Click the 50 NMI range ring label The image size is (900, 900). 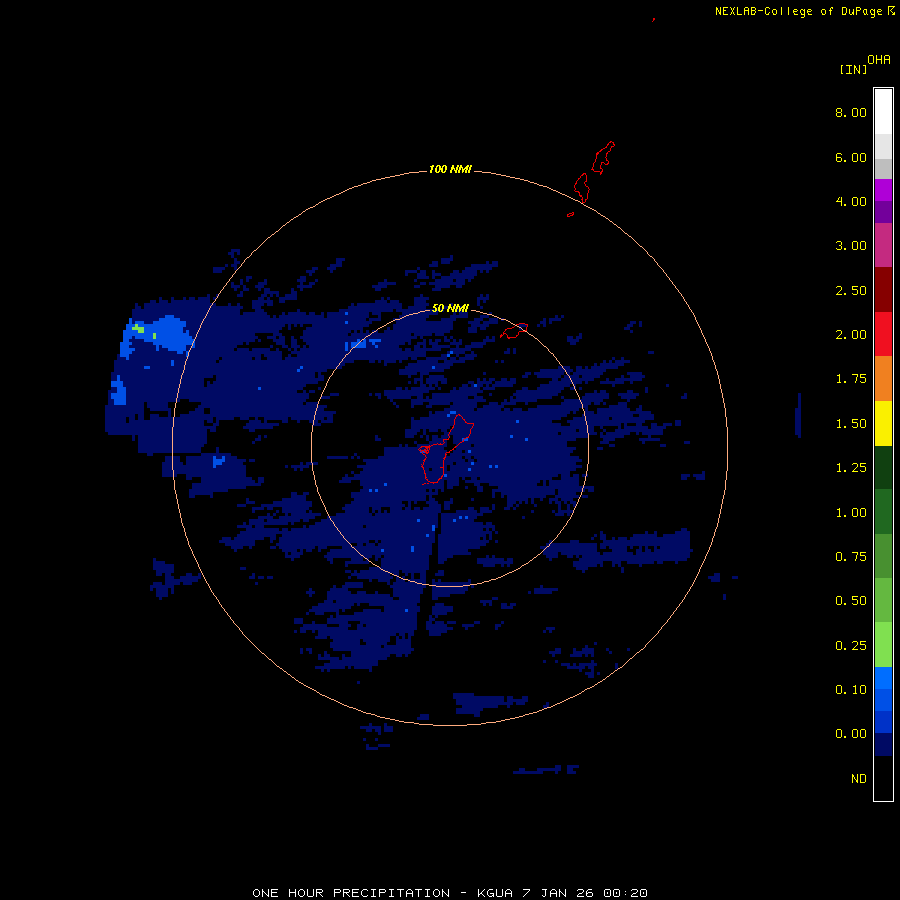(450, 309)
